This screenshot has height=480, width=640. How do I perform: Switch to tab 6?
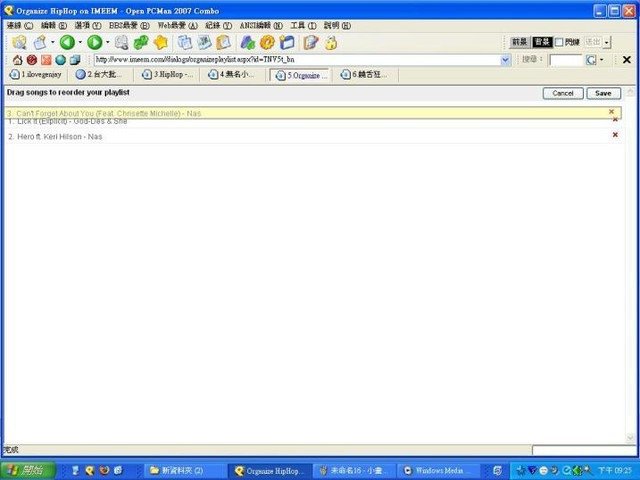[364, 75]
